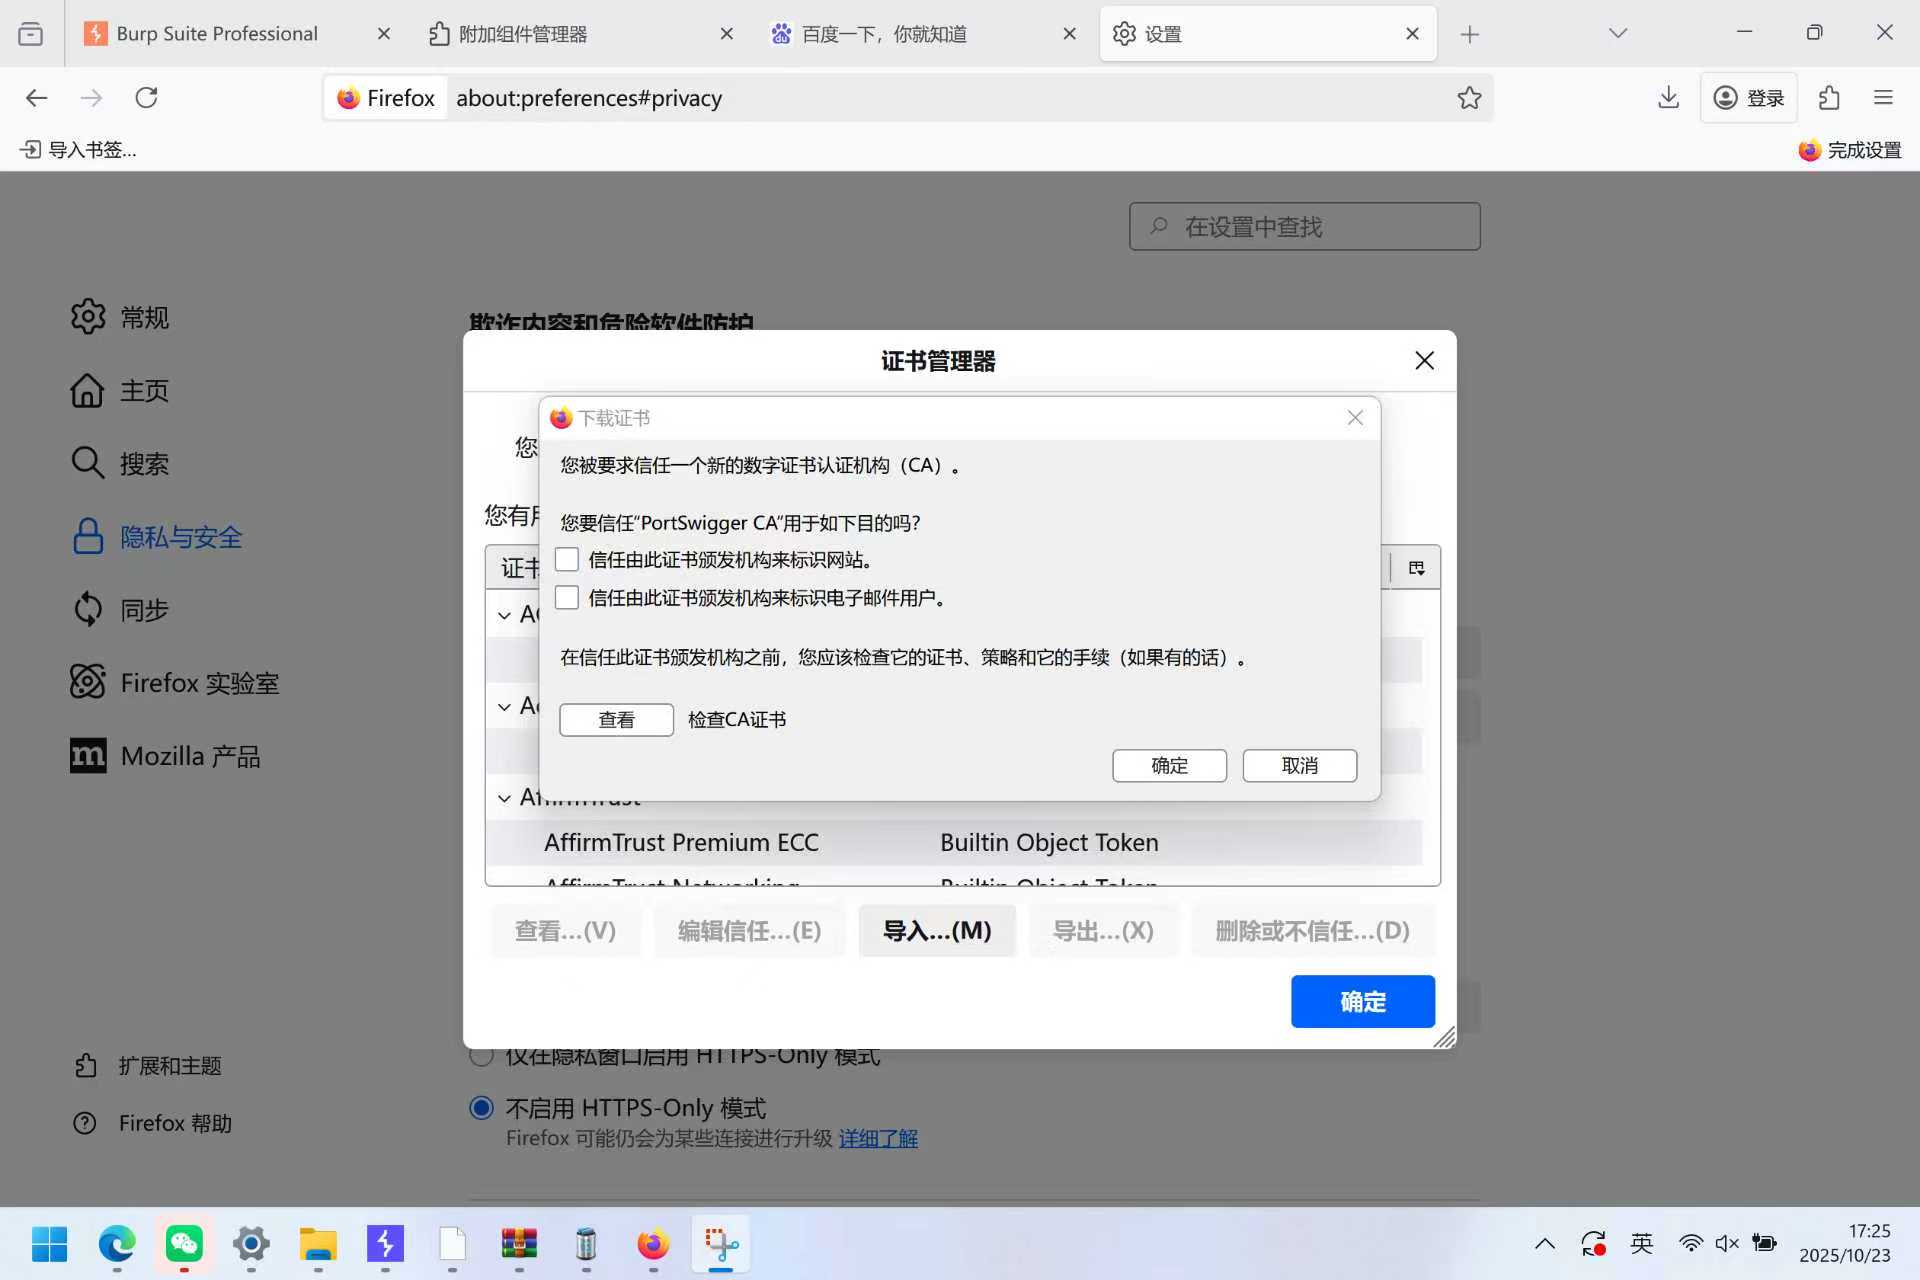Click 取消 in the 下载证书 dialog
This screenshot has height=1280, width=1920.
pos(1299,765)
